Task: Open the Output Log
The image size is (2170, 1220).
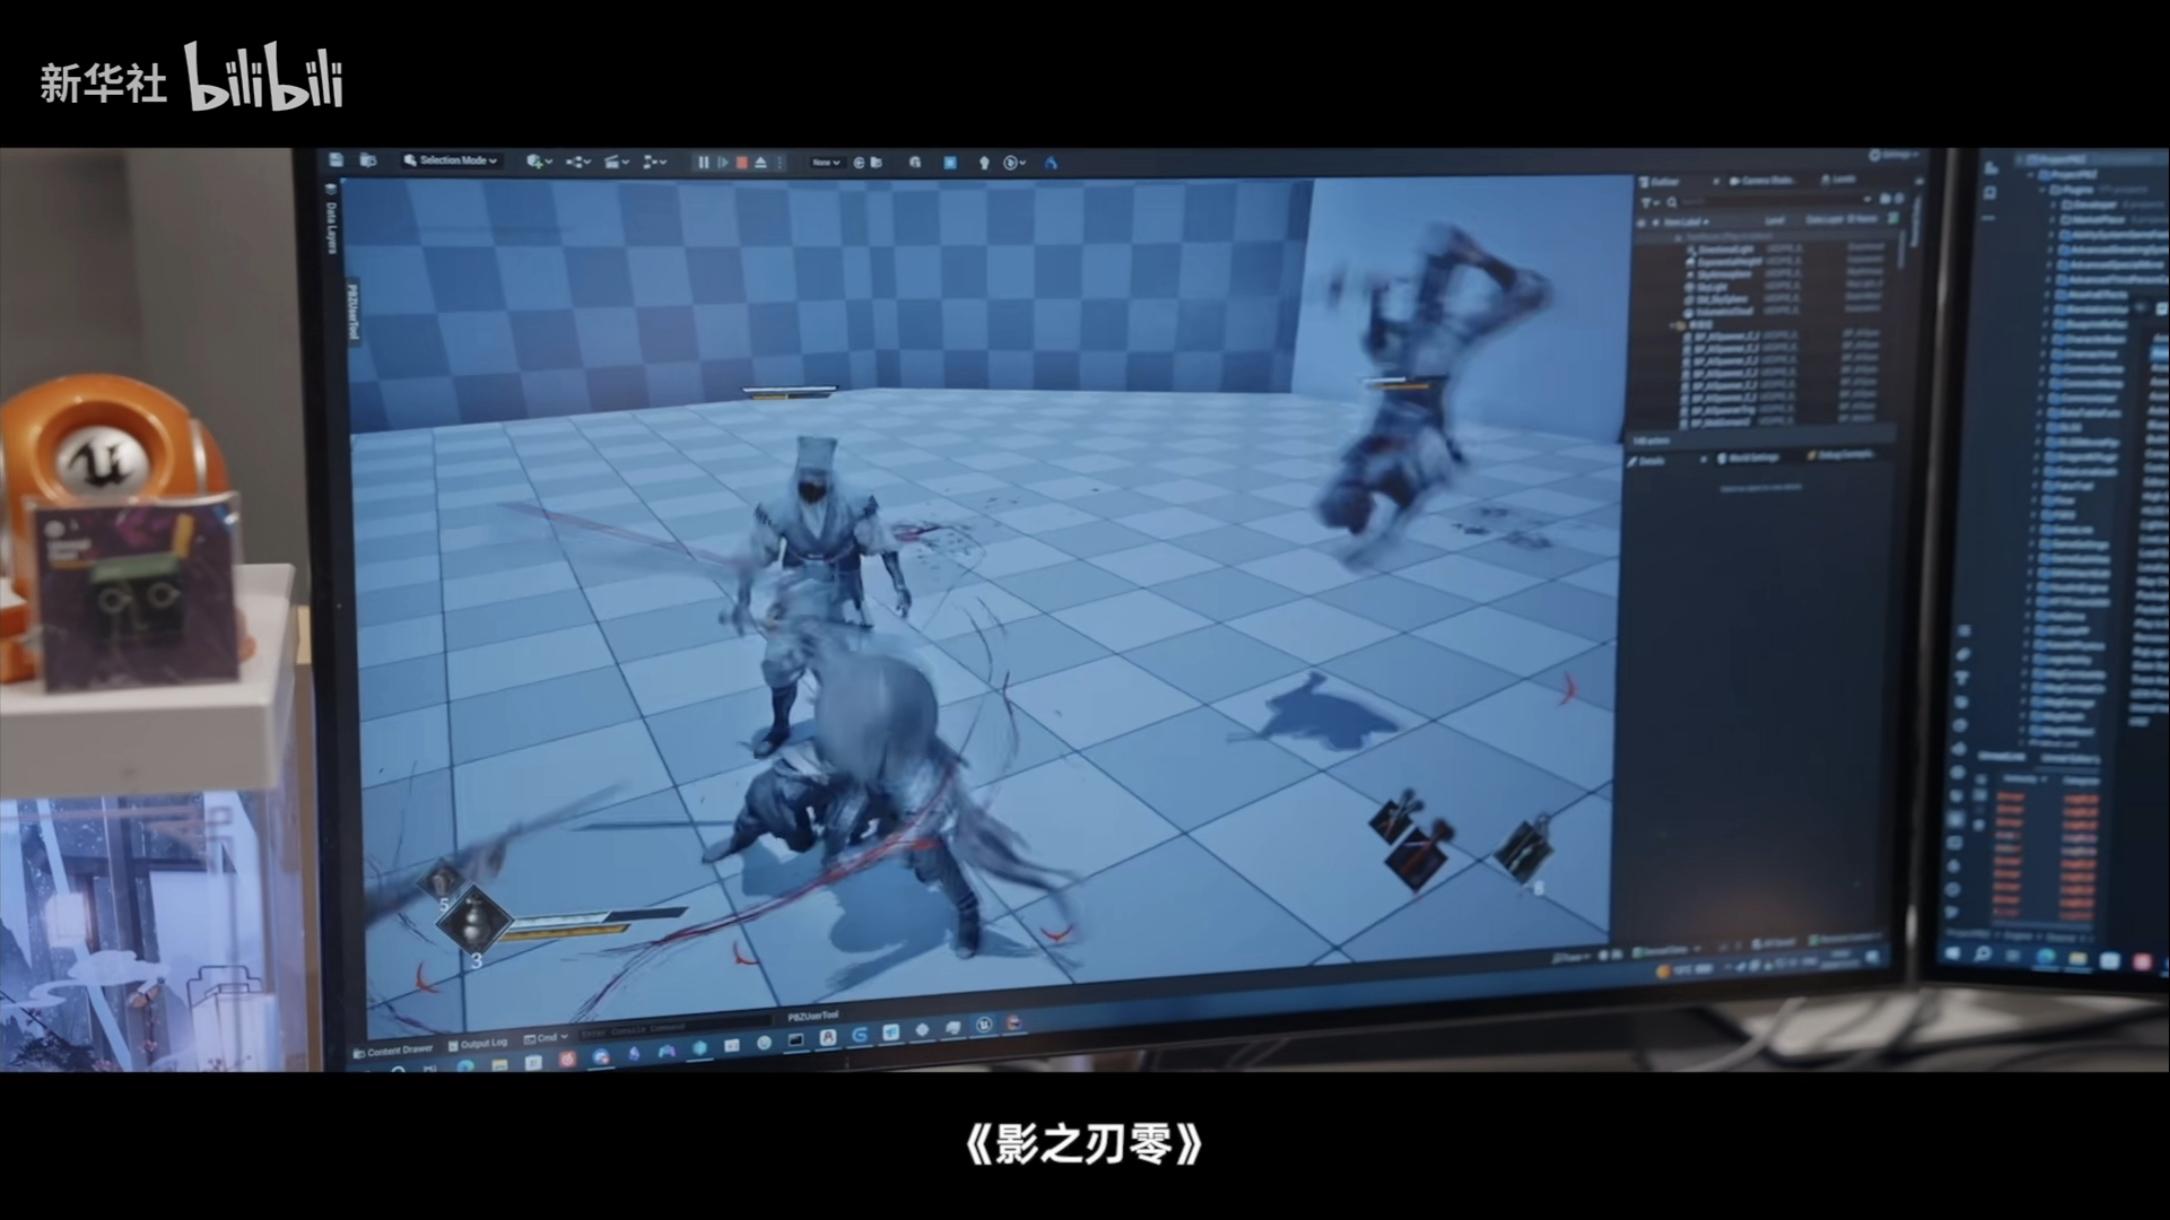Action: (478, 1043)
